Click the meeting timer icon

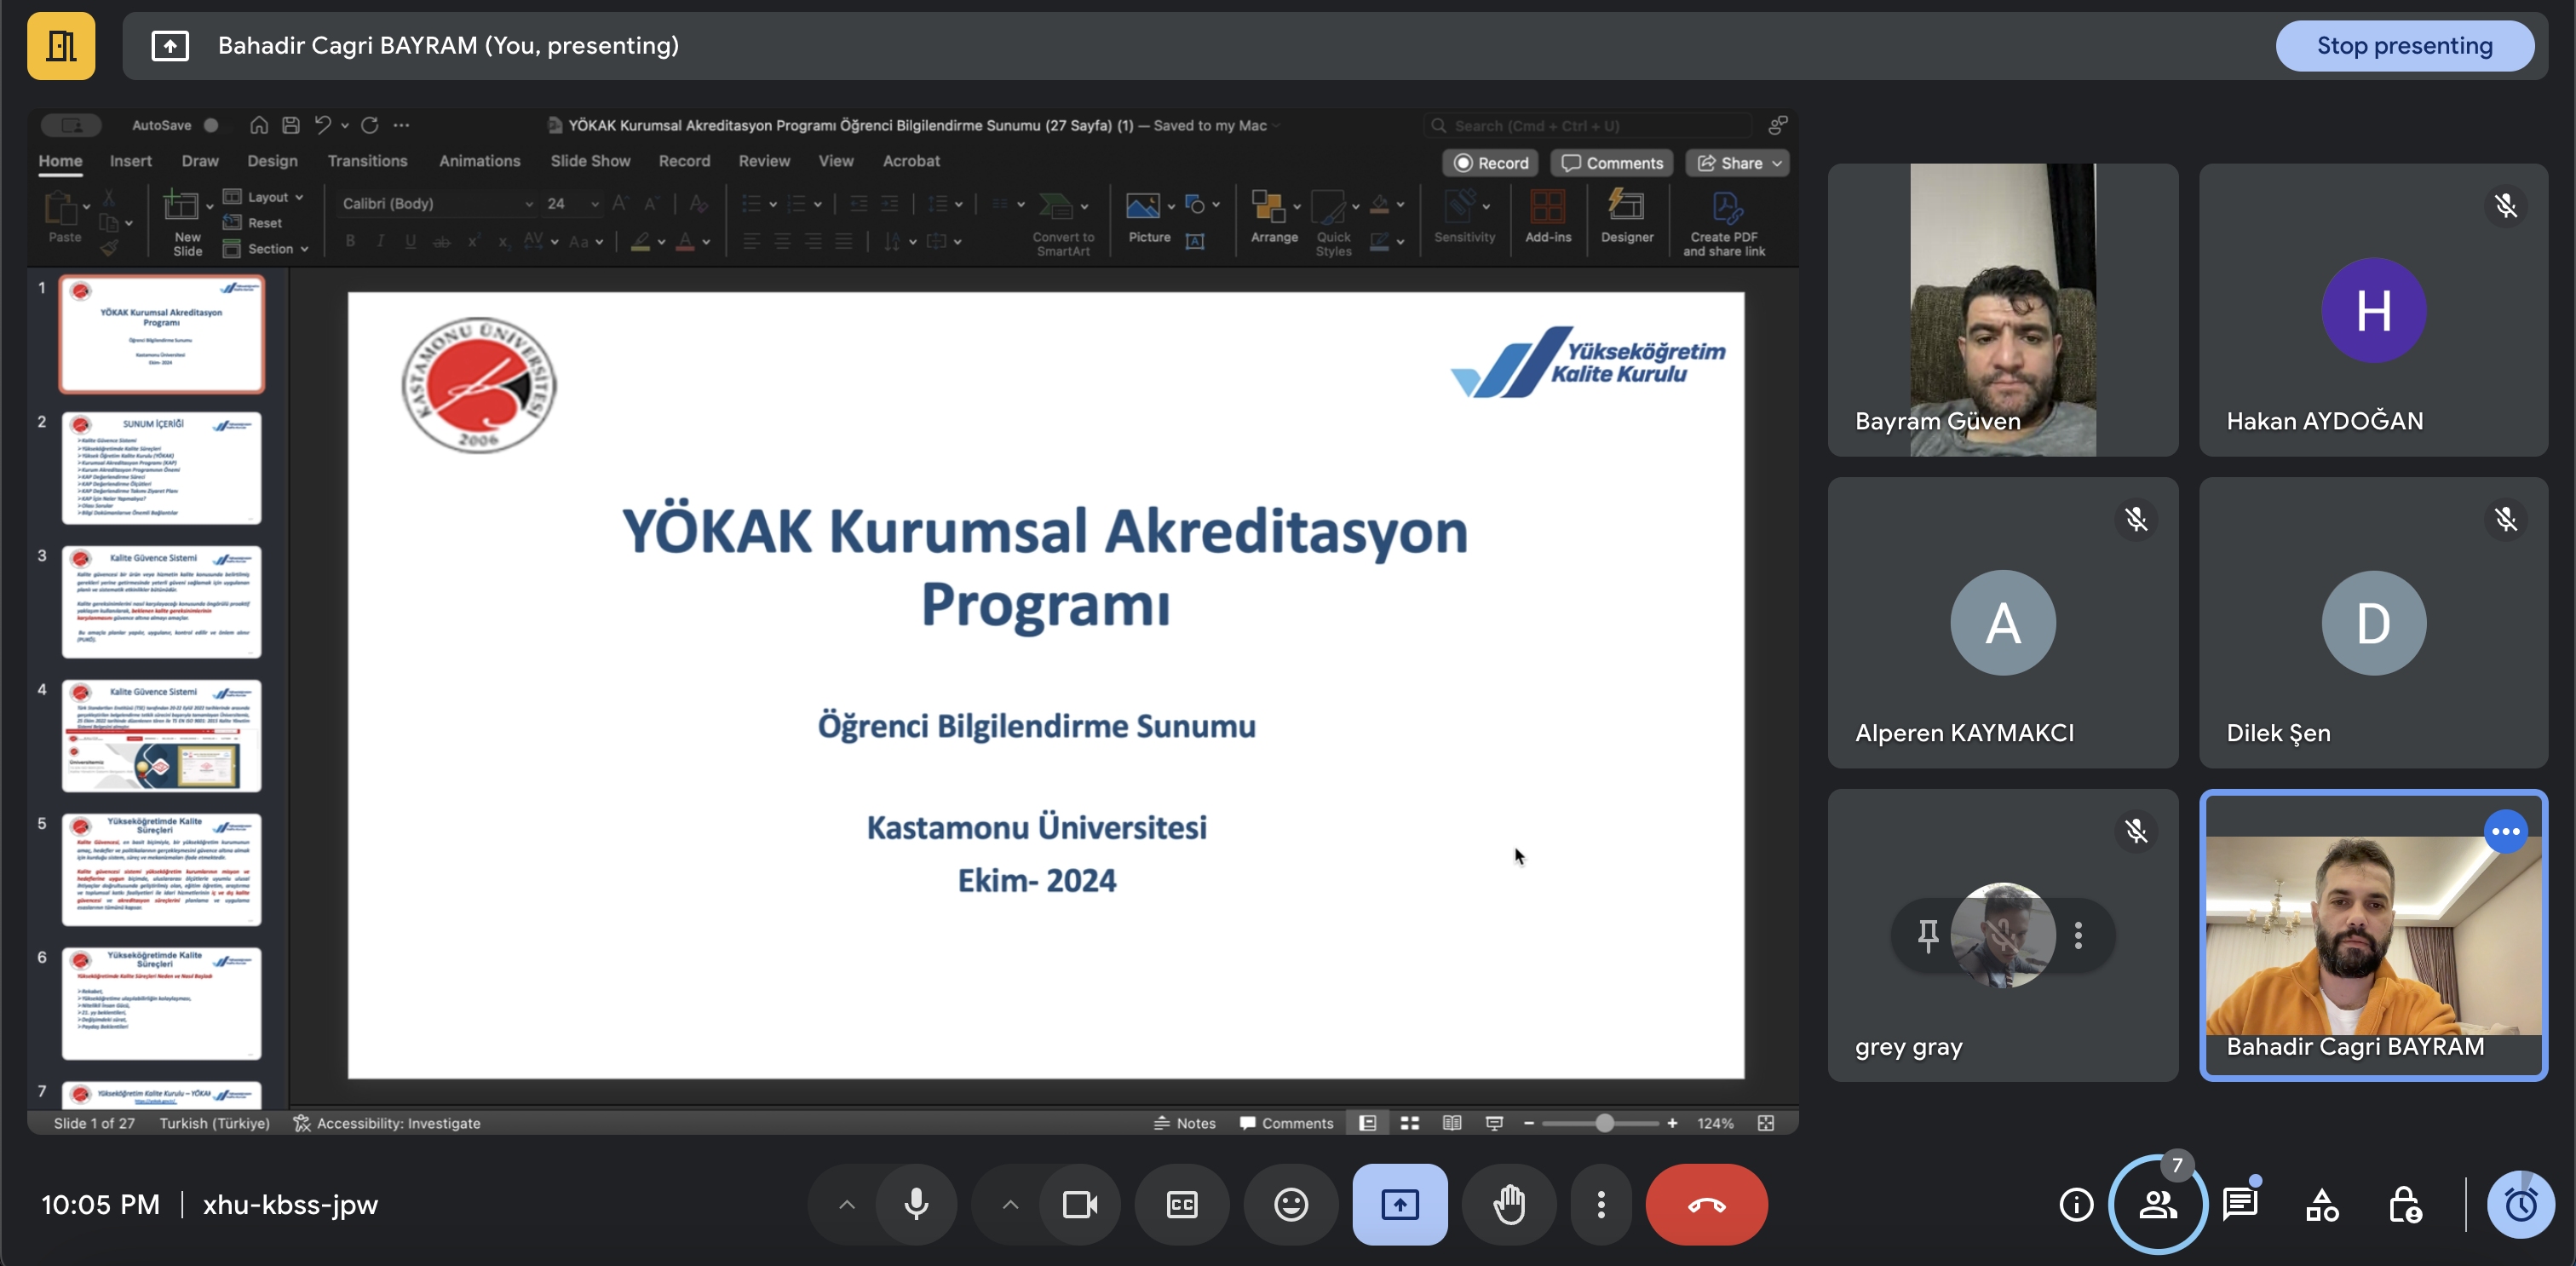coord(2520,1204)
